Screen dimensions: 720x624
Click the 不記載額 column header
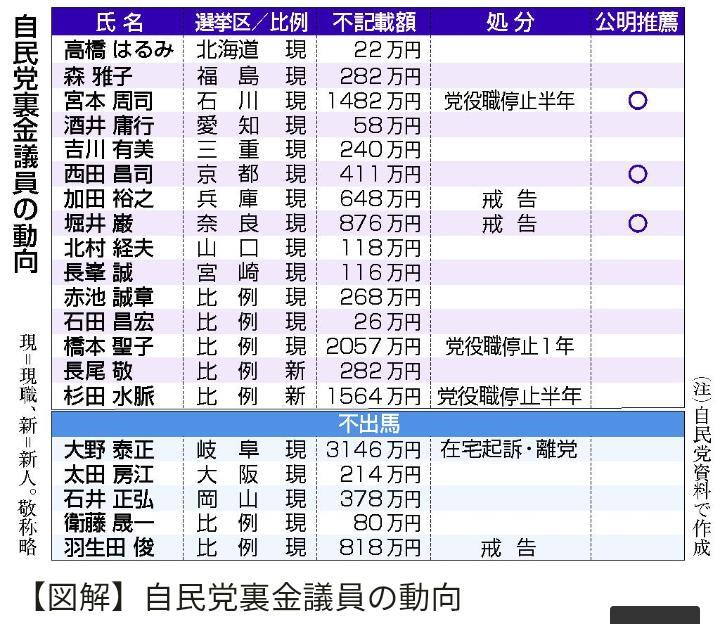(x=374, y=22)
